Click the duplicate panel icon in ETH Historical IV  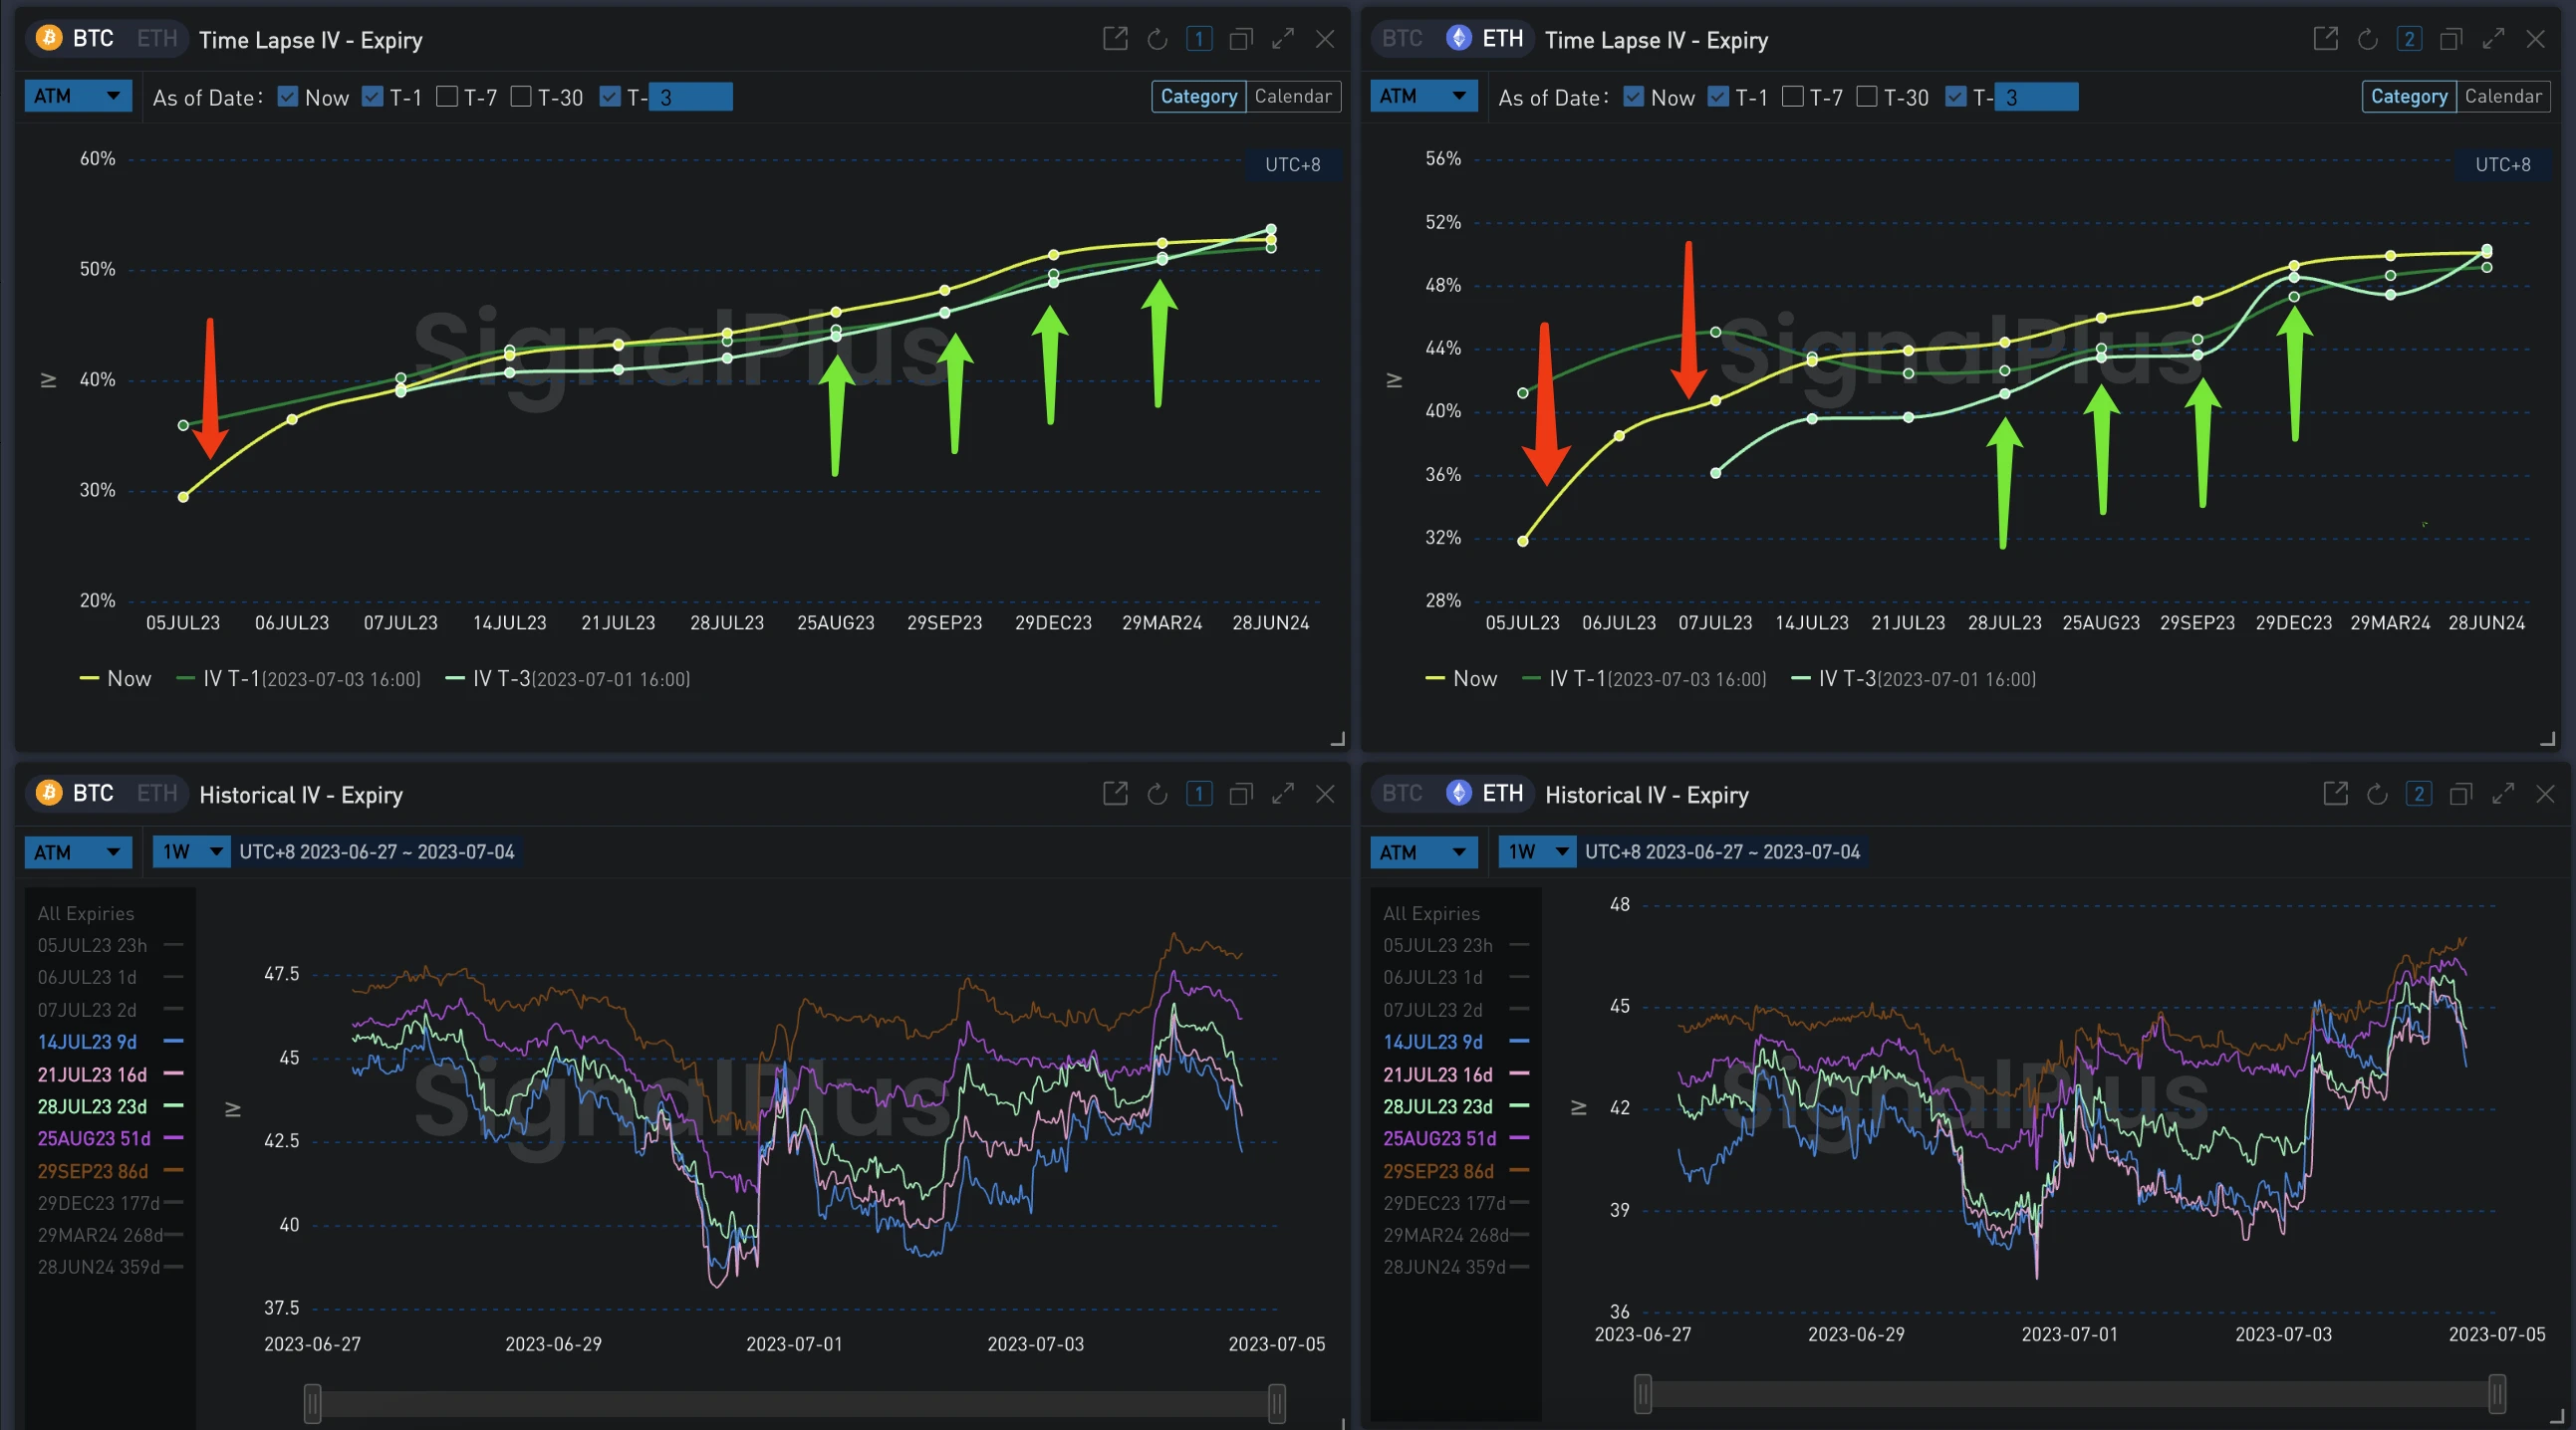coord(2461,794)
